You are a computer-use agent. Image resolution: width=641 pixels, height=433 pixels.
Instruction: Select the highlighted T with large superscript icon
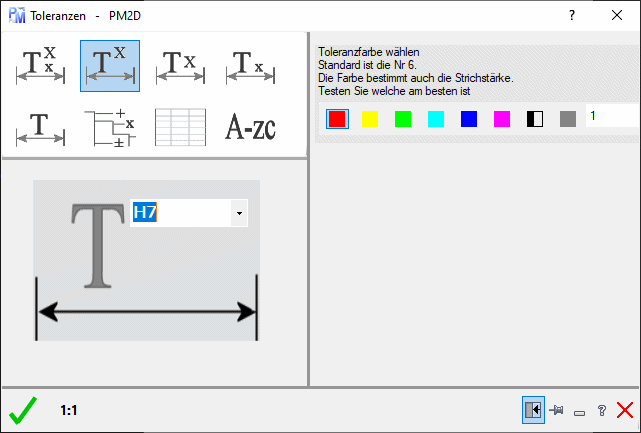click(109, 65)
